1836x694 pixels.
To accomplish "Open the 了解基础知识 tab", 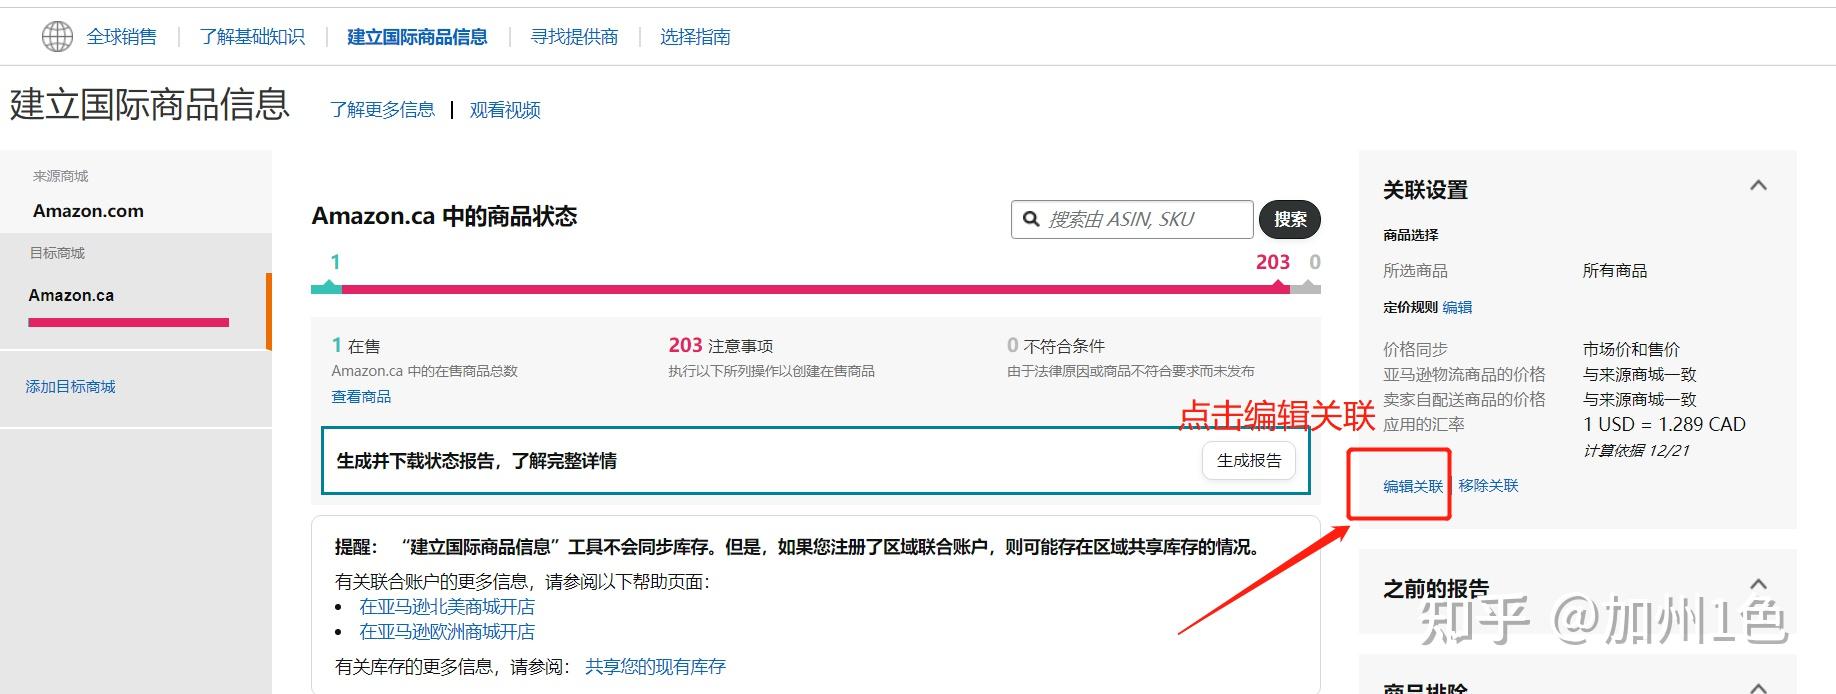I will pos(252,37).
